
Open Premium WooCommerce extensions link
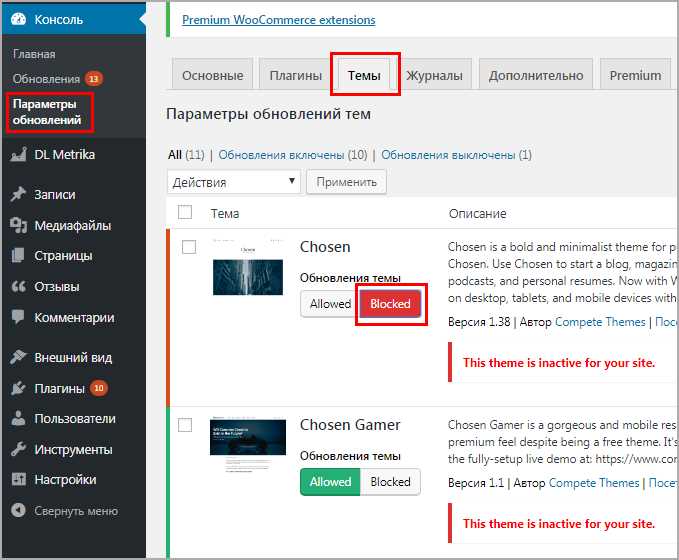coord(278,20)
